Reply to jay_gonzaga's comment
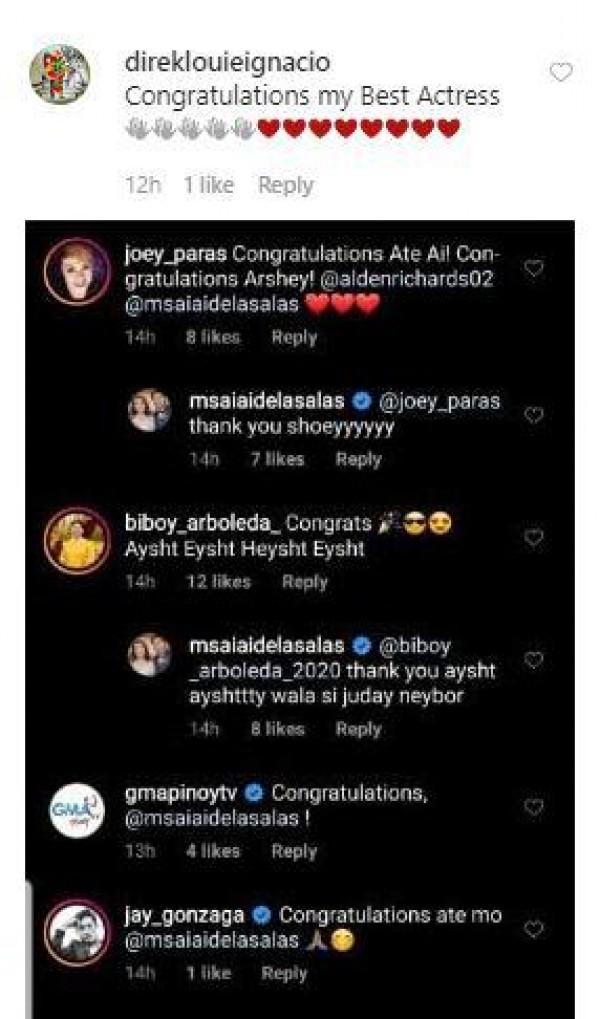The height and width of the screenshot is (1019, 600). [284, 973]
